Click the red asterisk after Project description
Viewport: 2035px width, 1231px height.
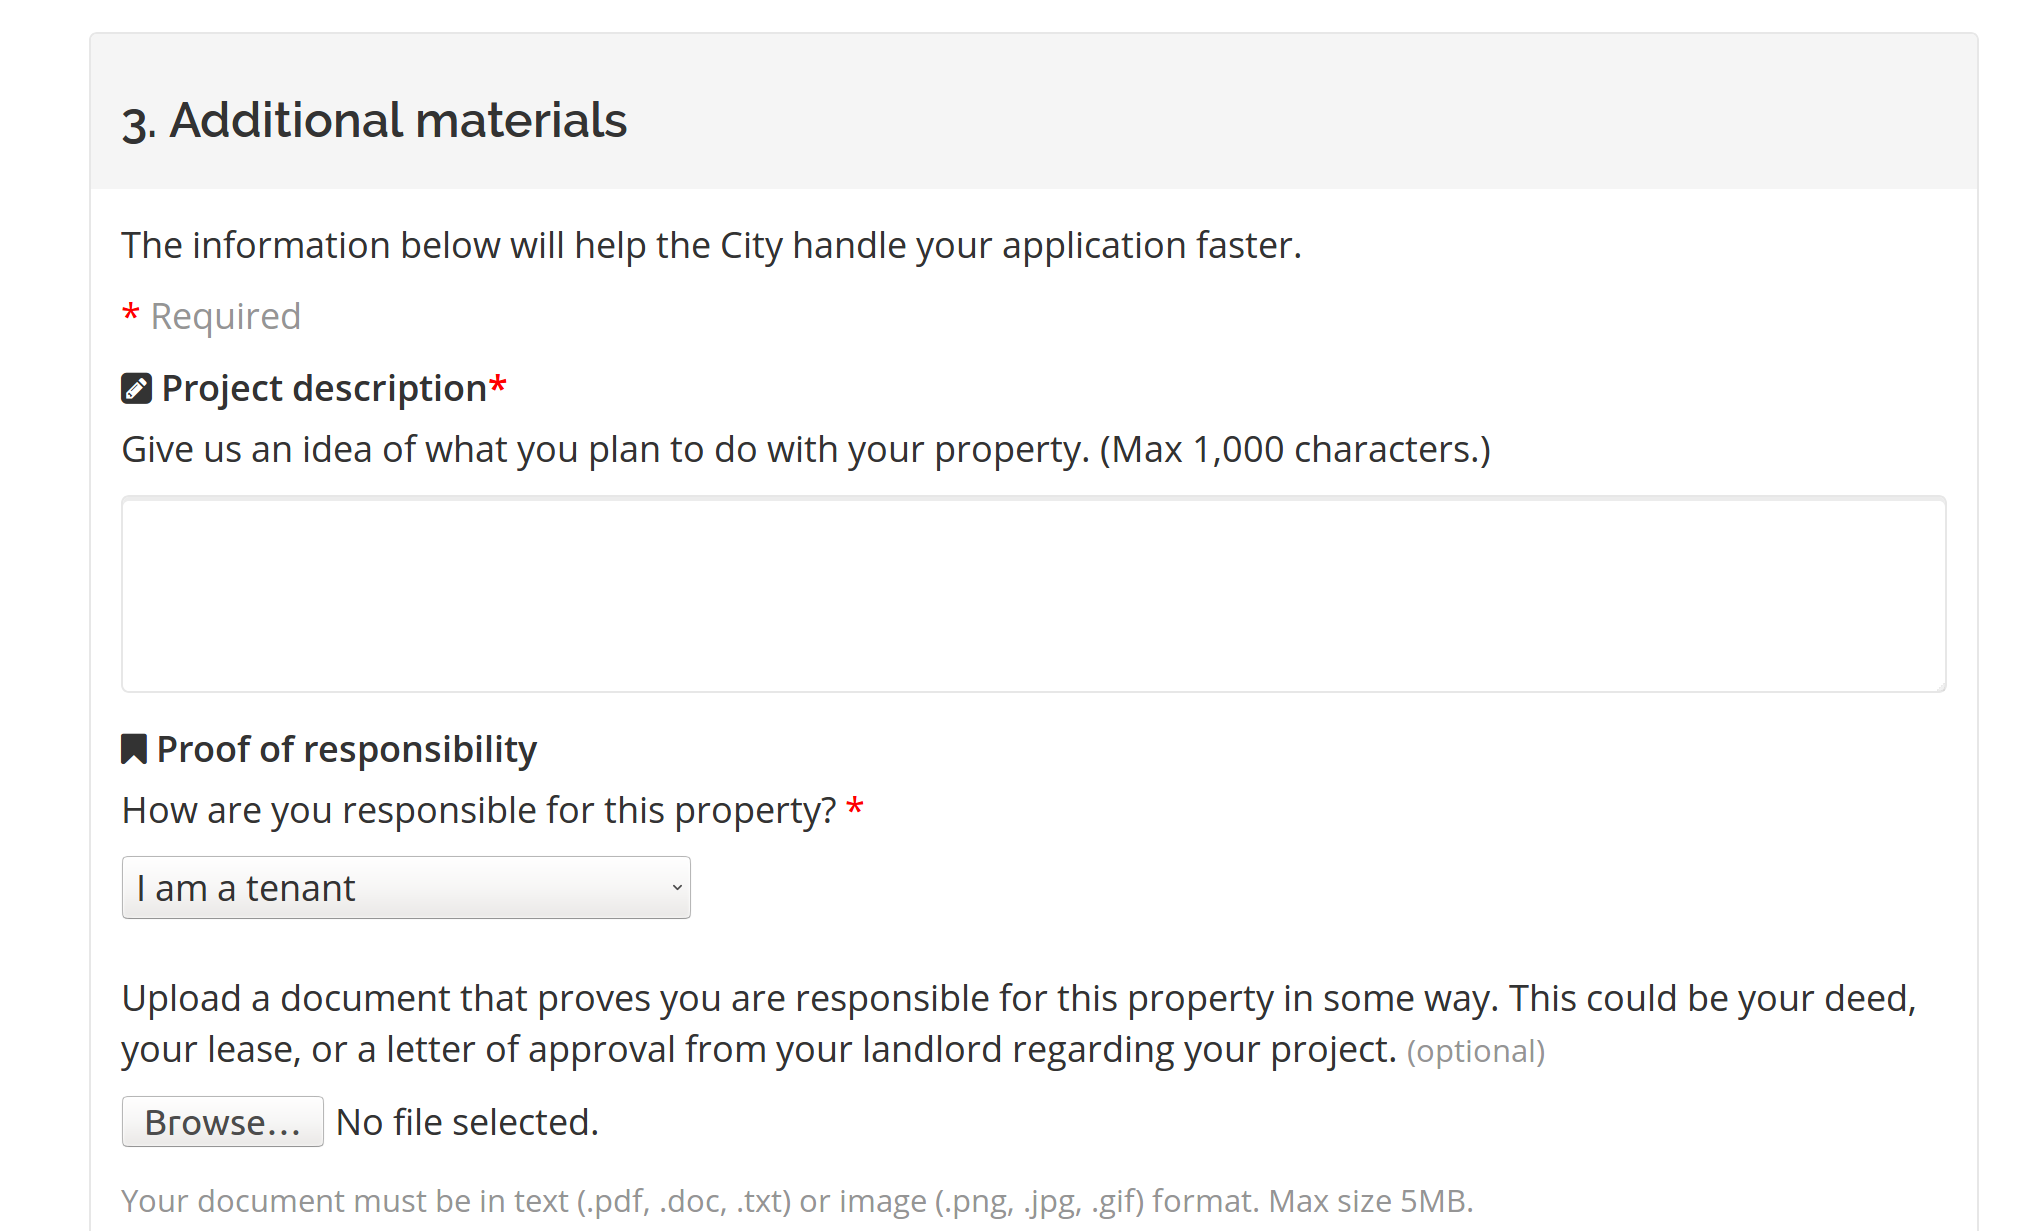tap(498, 384)
